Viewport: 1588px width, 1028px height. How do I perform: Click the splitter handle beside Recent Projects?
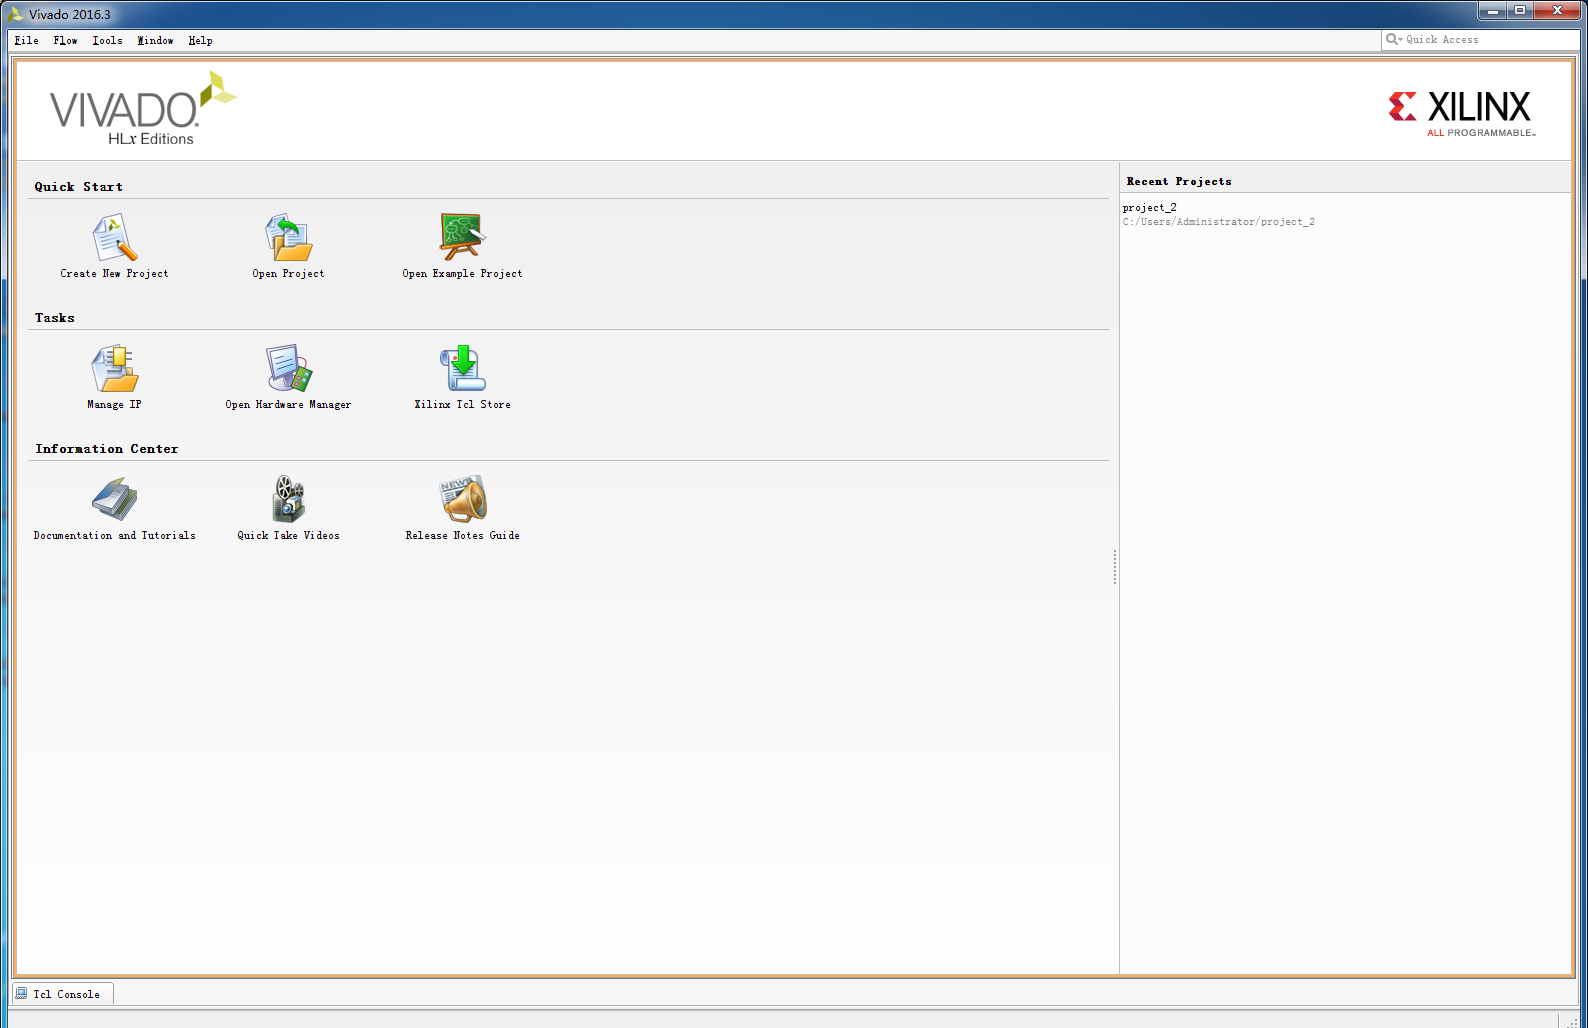tap(1115, 567)
